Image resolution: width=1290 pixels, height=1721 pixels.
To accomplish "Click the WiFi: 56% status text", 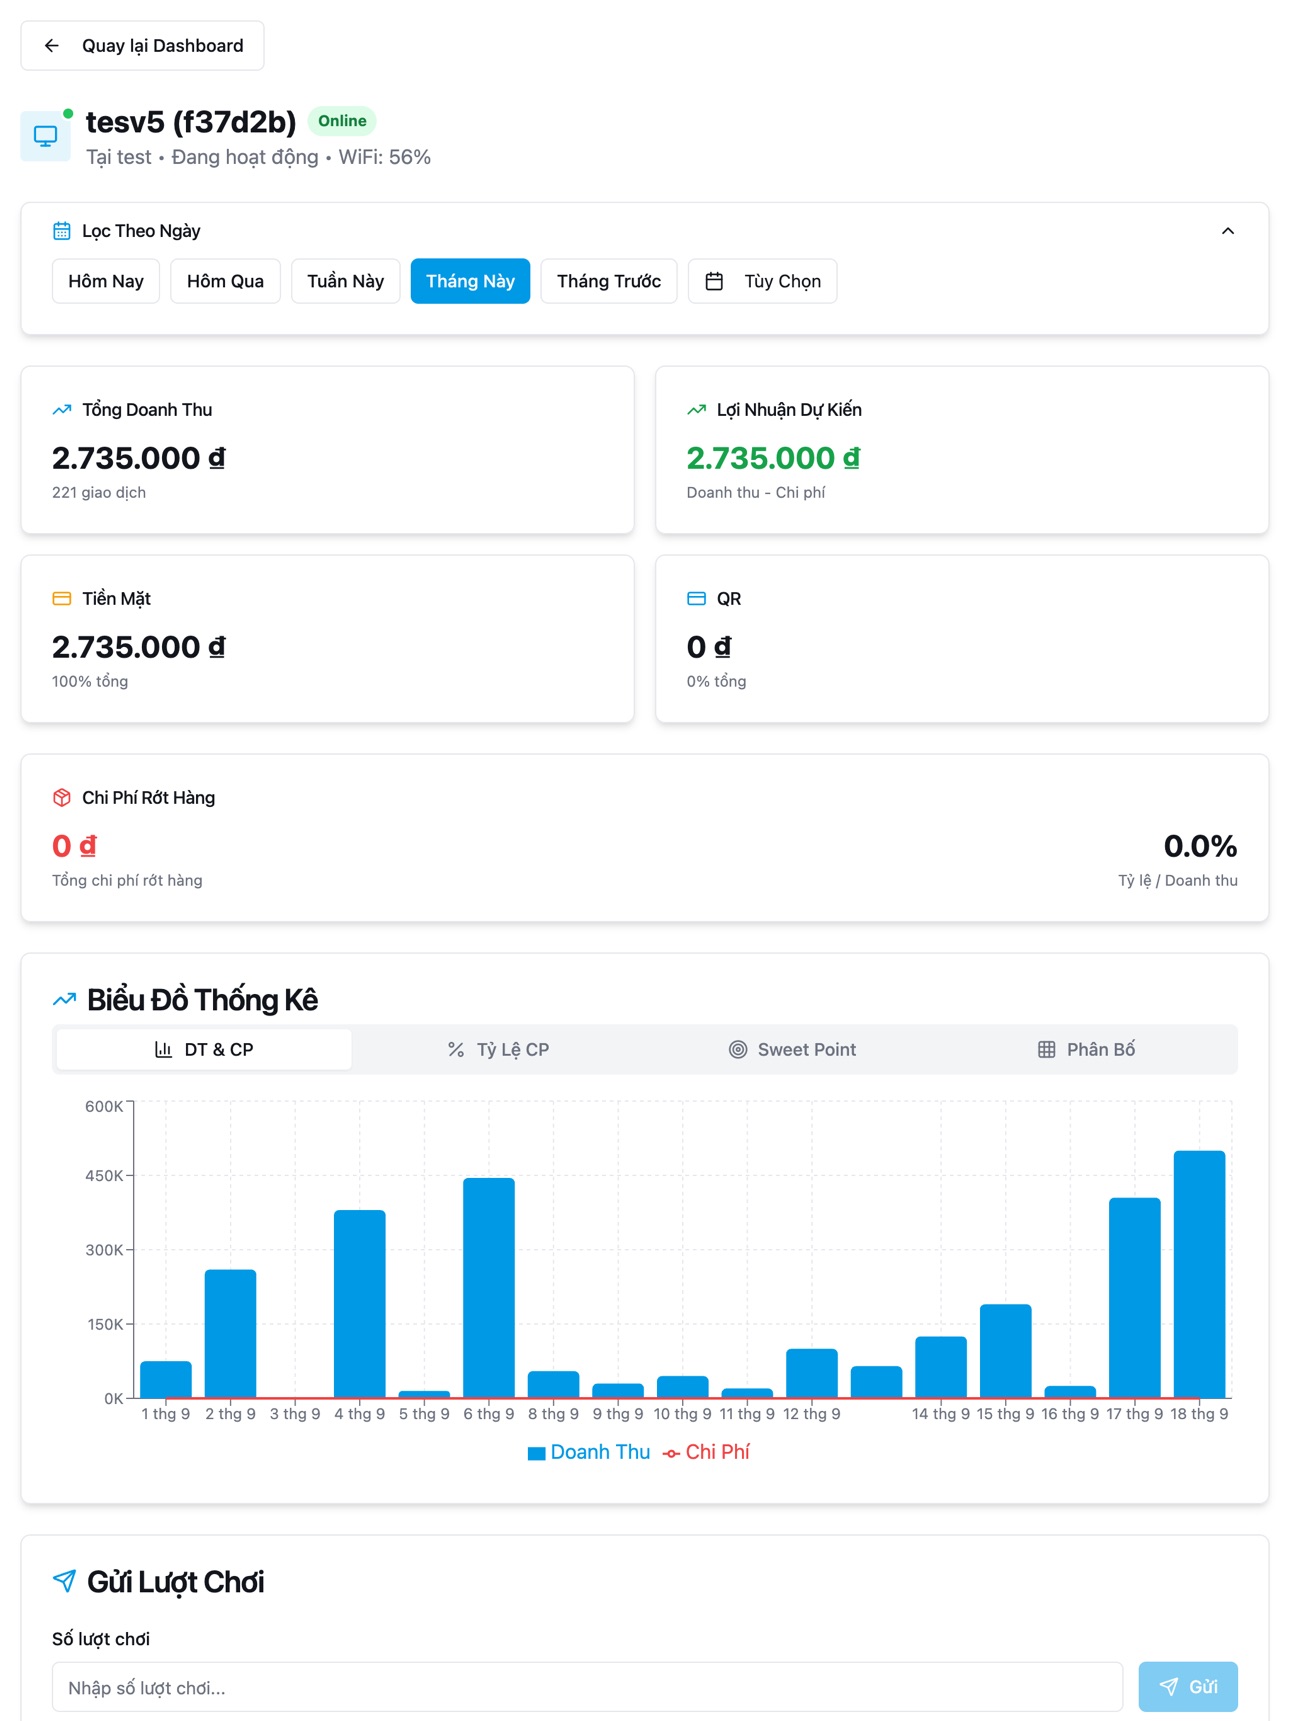I will (385, 157).
